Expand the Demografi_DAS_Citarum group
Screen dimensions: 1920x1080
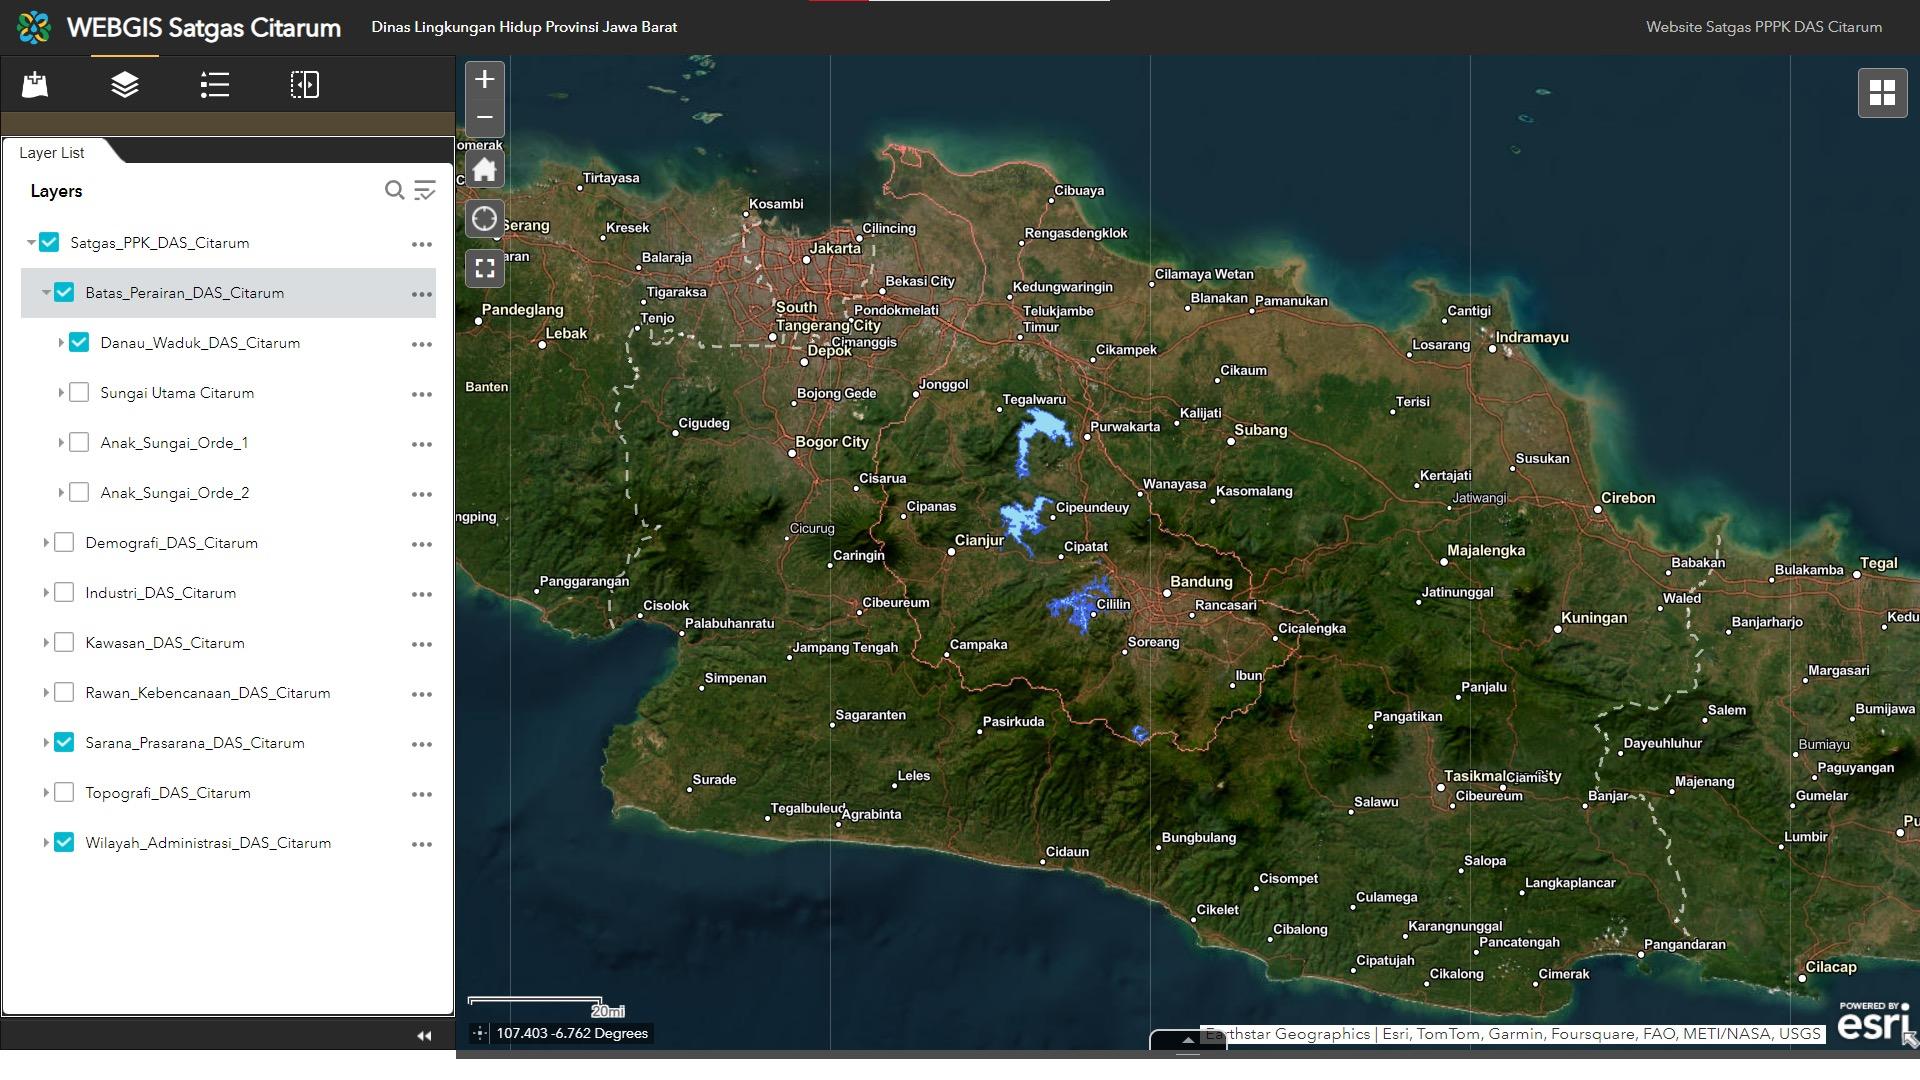[46, 543]
